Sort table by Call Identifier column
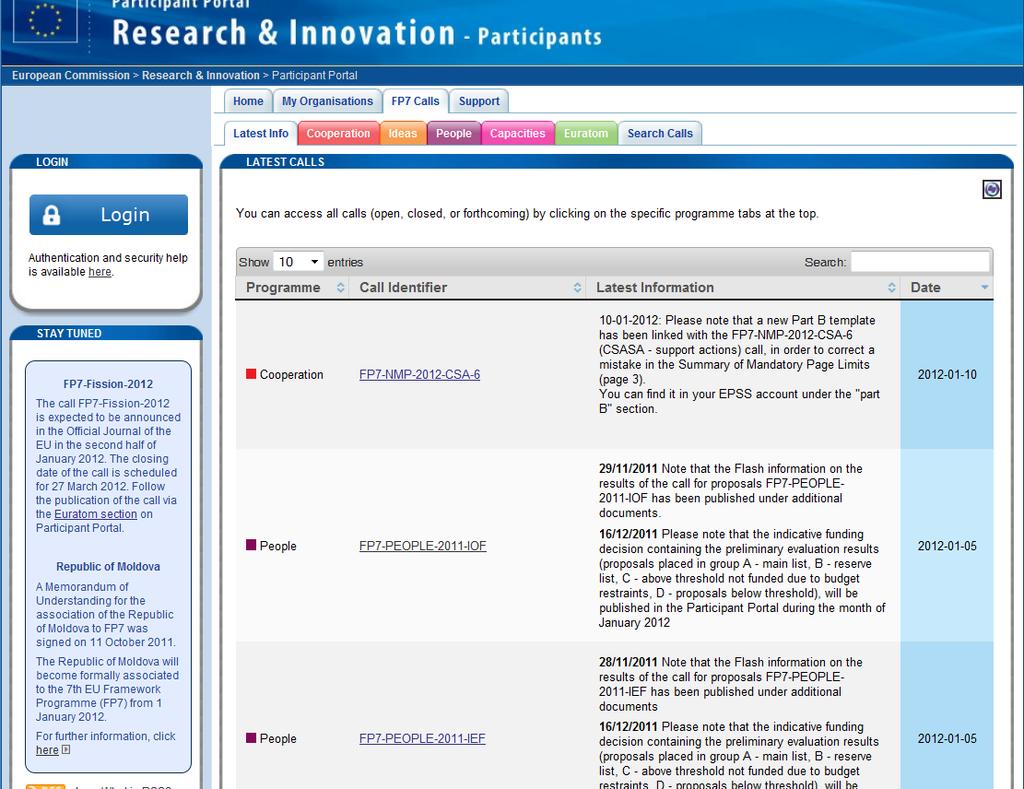The height and width of the screenshot is (789, 1024). click(468, 287)
